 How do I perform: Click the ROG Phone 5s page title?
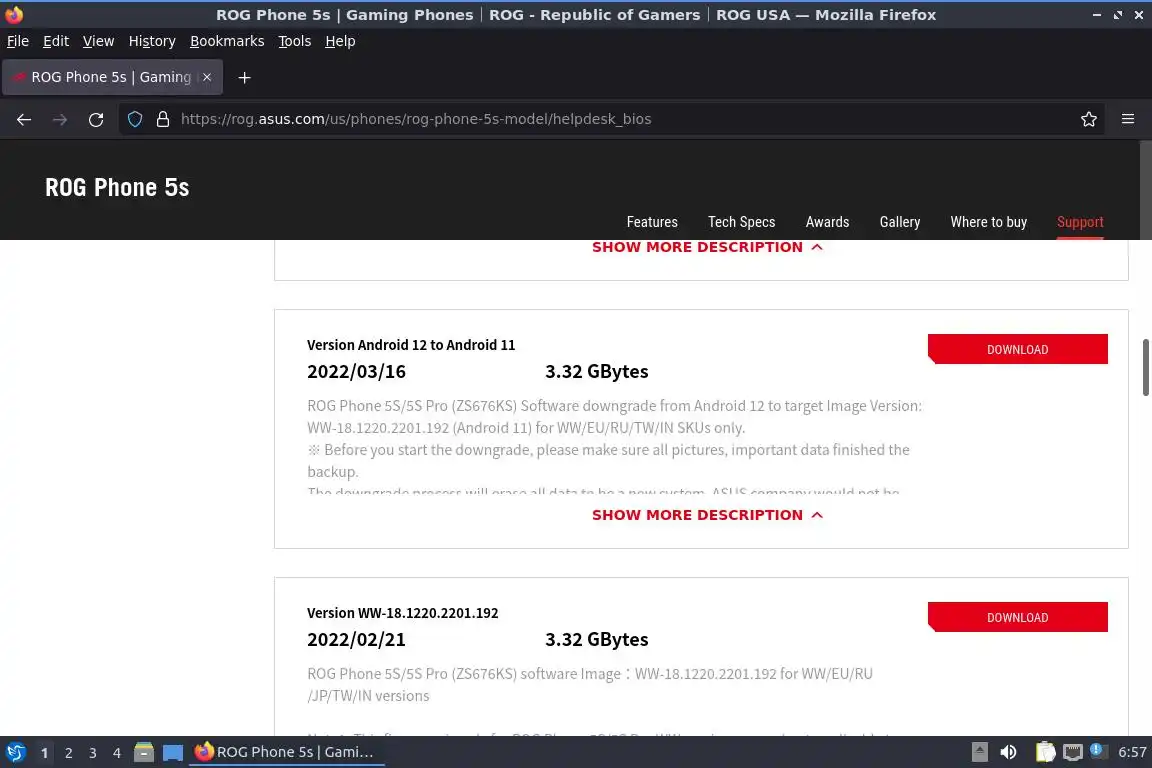117,187
